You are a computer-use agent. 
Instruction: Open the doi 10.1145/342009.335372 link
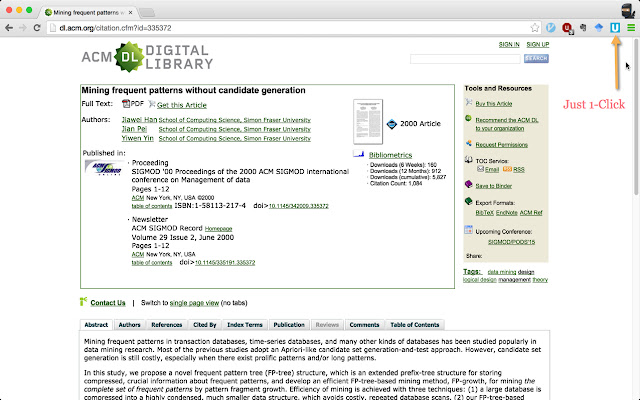[298, 206]
